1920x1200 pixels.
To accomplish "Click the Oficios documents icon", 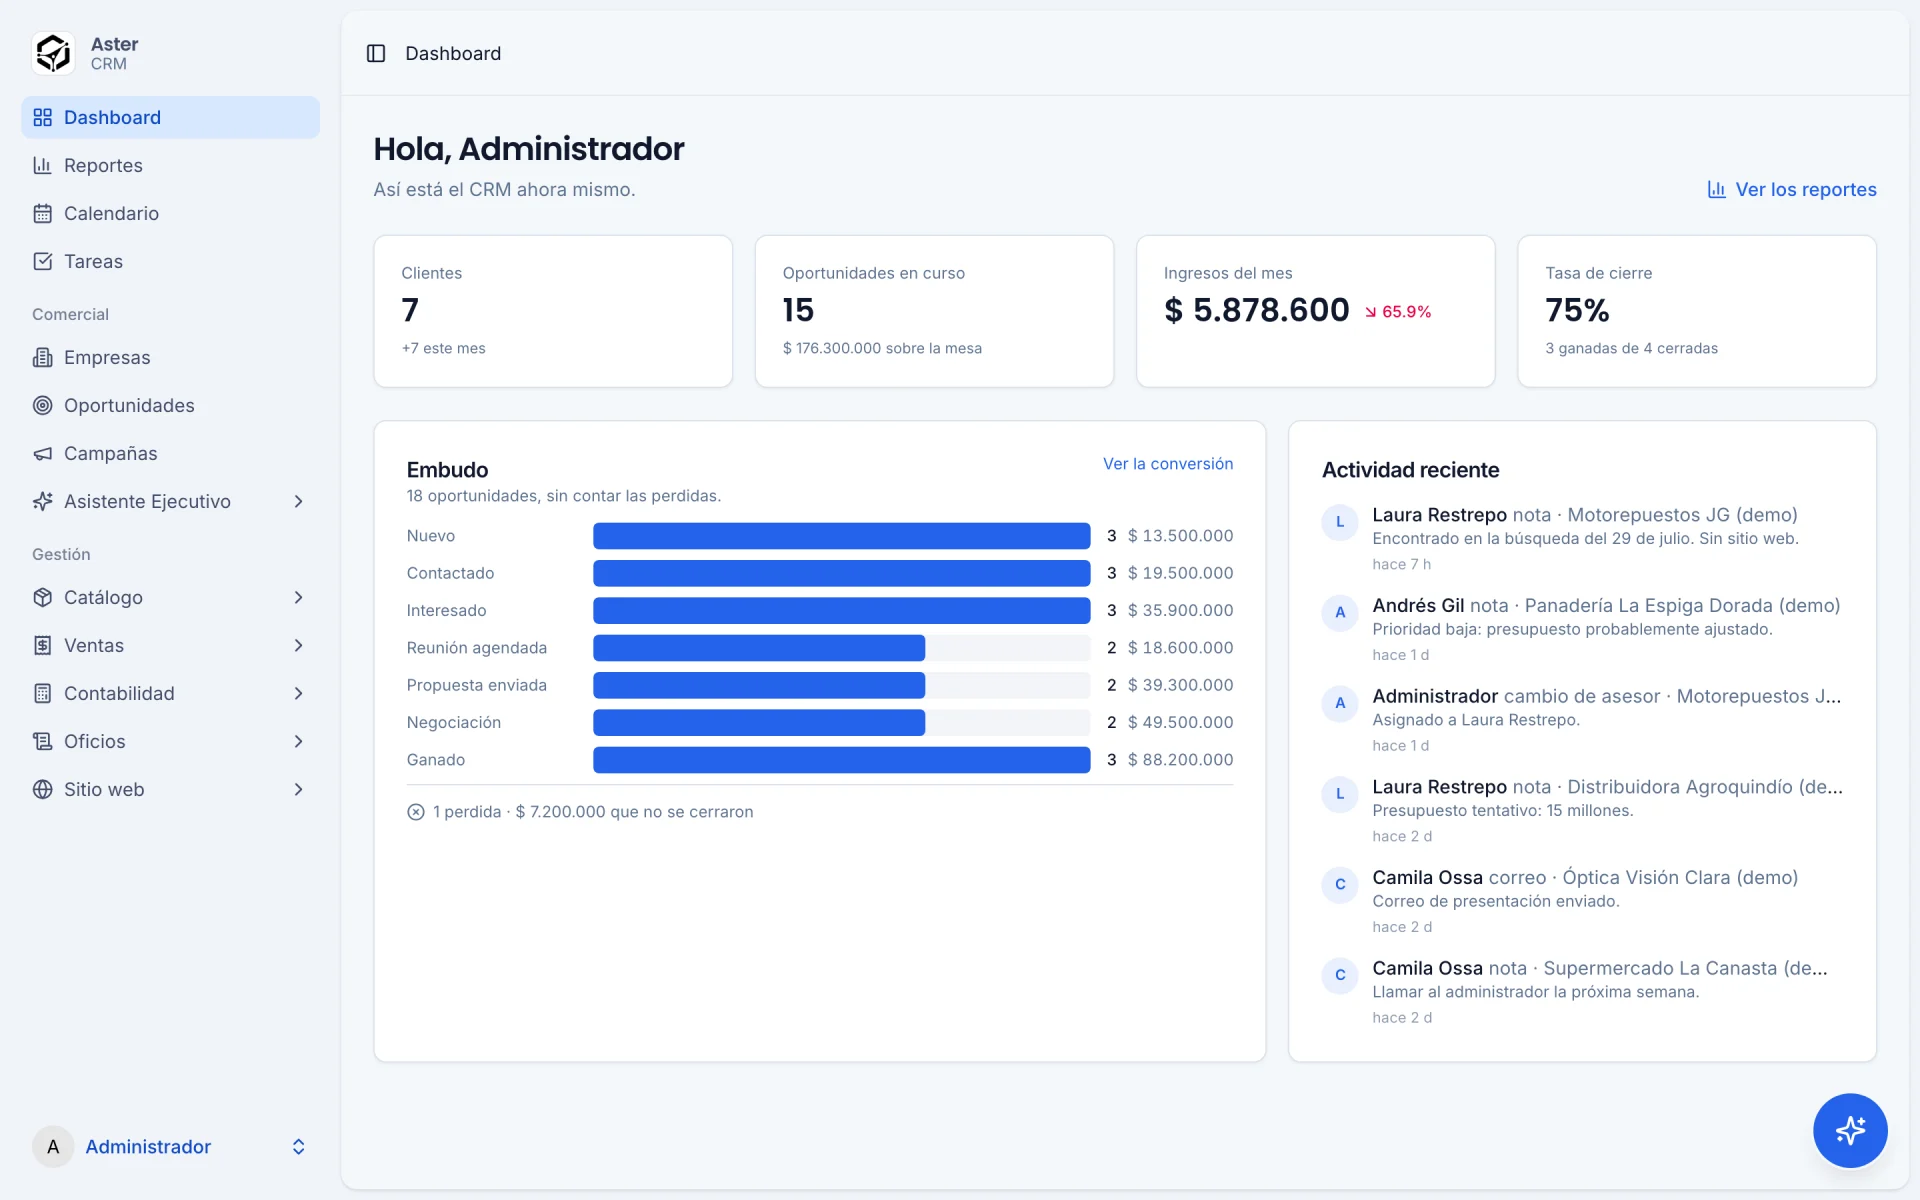I will coord(42,741).
